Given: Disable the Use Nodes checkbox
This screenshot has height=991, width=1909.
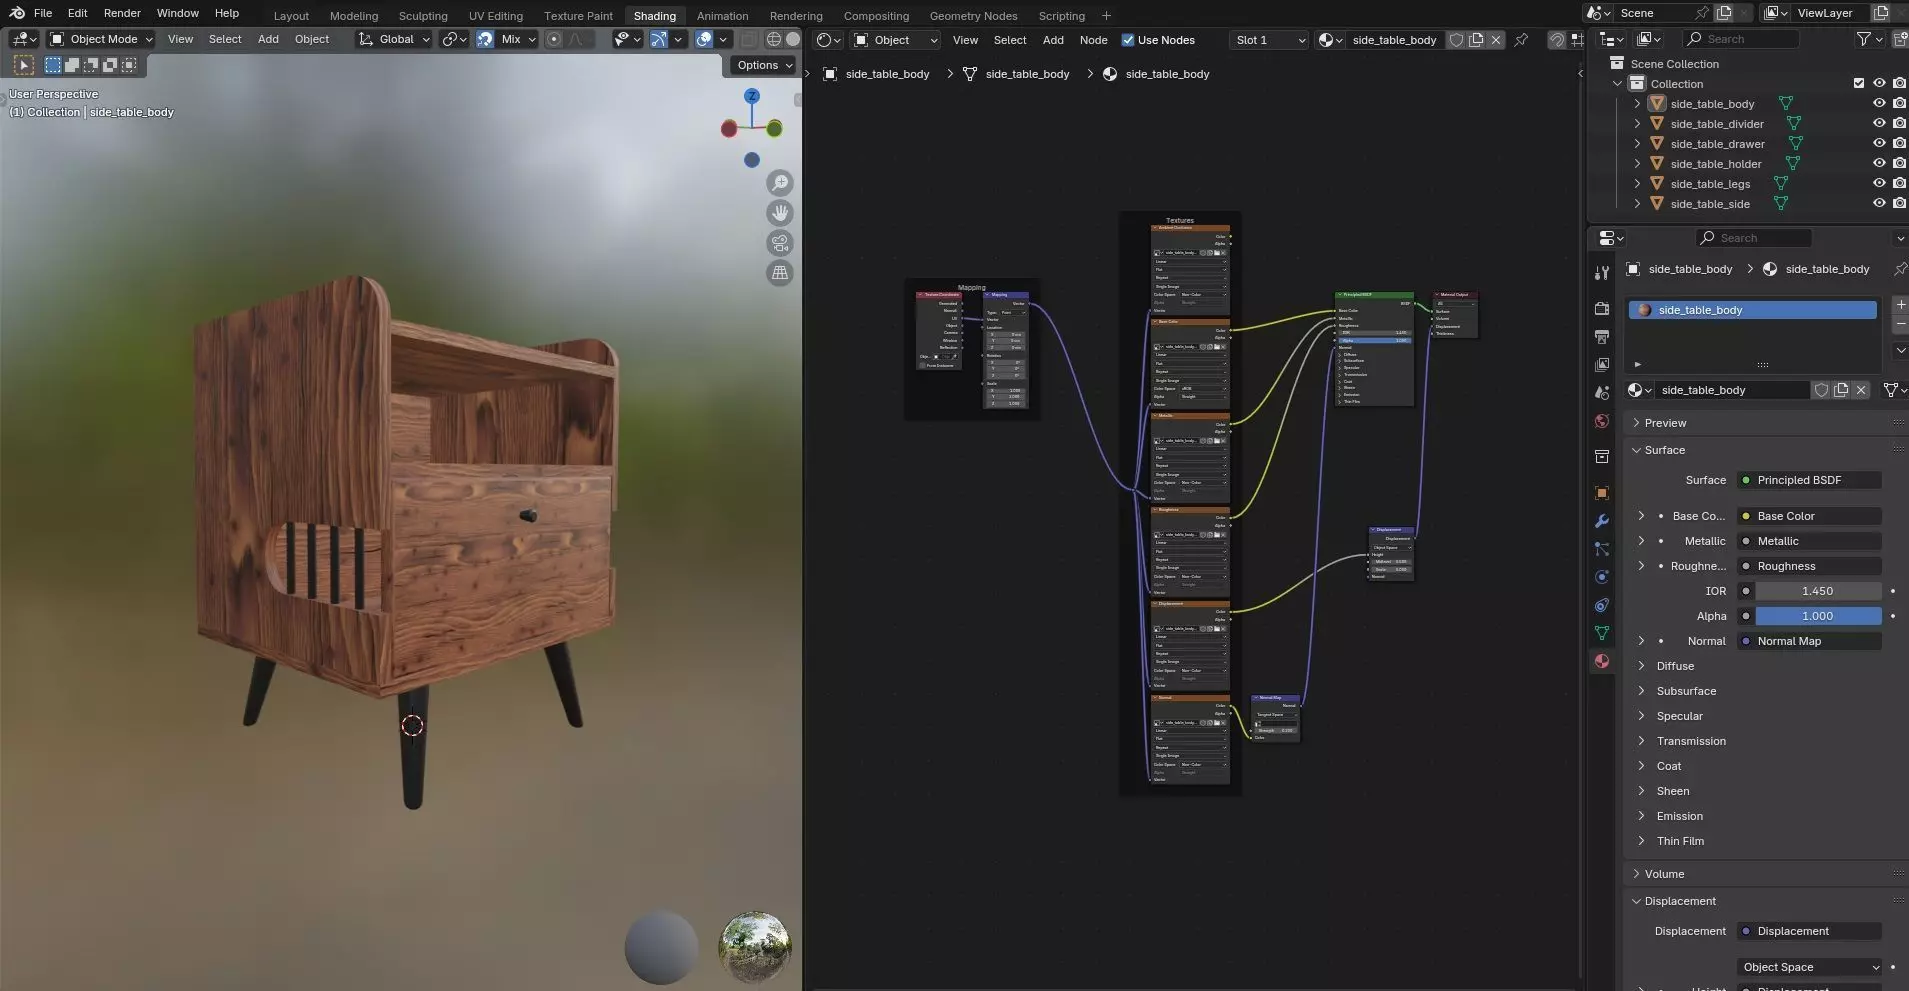Looking at the screenshot, I should coord(1128,40).
